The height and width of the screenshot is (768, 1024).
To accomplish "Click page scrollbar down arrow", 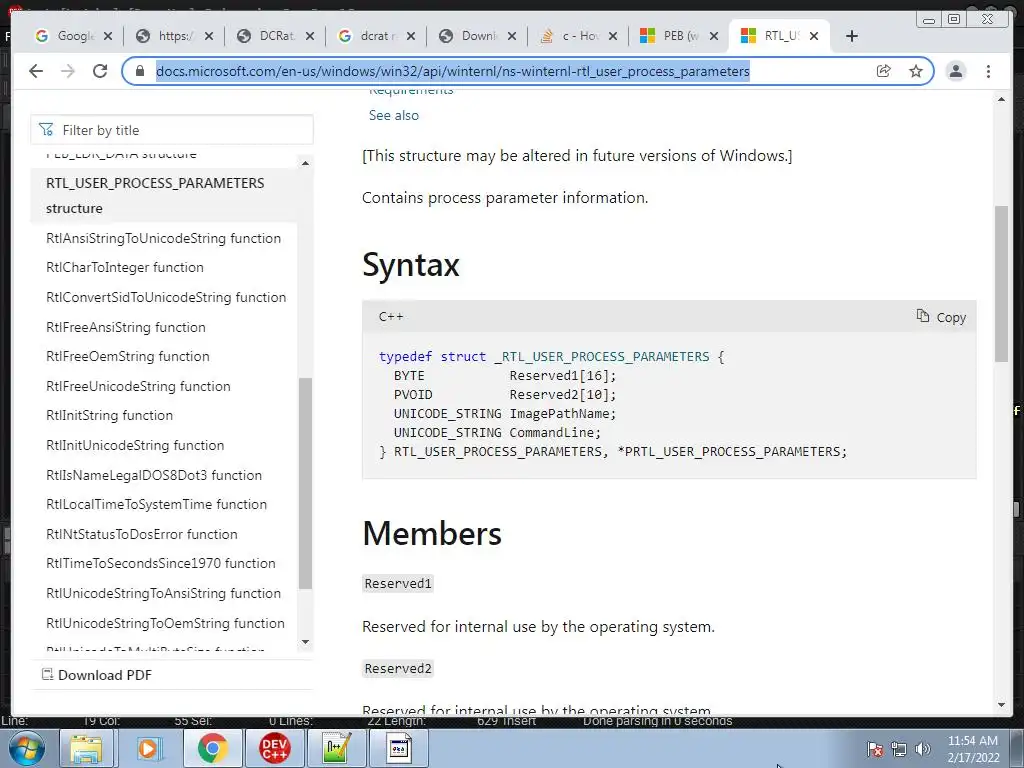I will point(1001,705).
